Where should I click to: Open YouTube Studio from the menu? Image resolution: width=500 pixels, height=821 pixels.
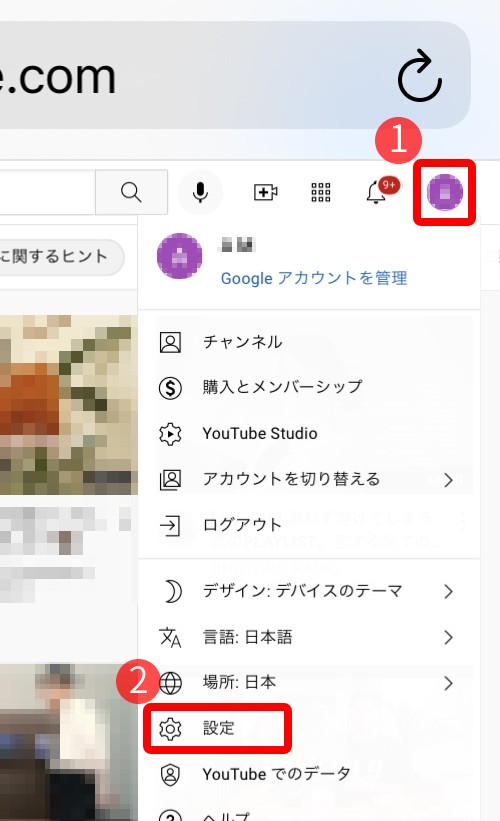coord(309,434)
